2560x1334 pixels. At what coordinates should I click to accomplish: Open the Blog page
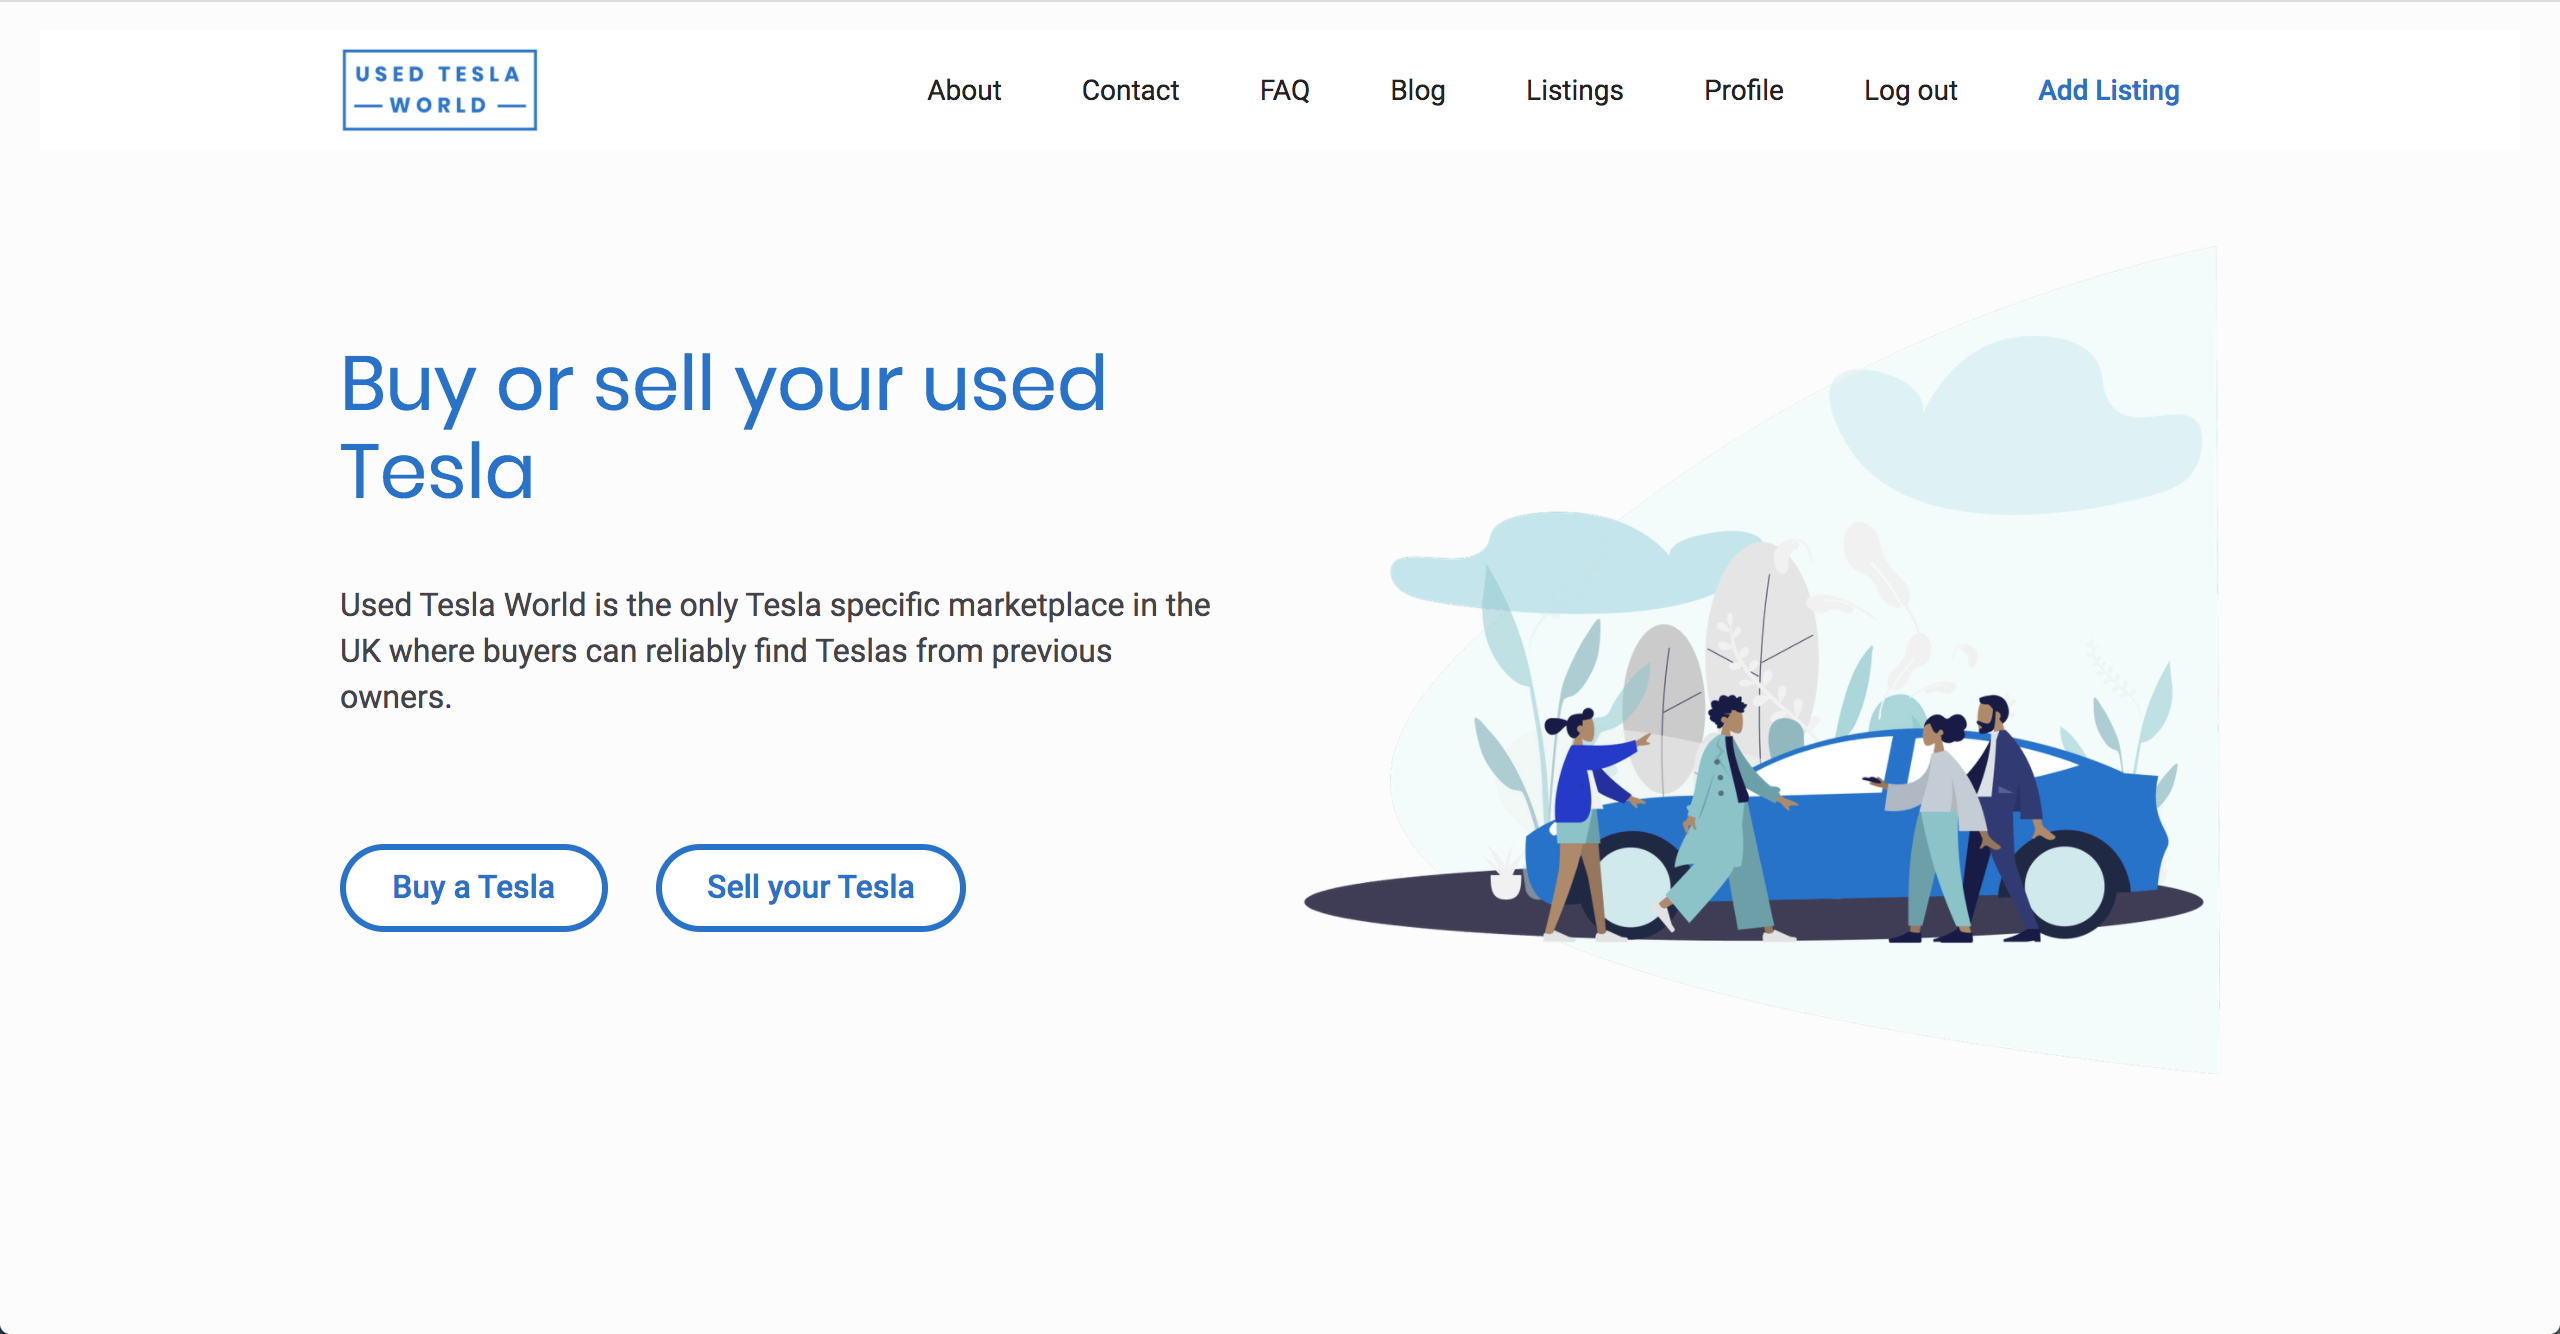(1417, 90)
